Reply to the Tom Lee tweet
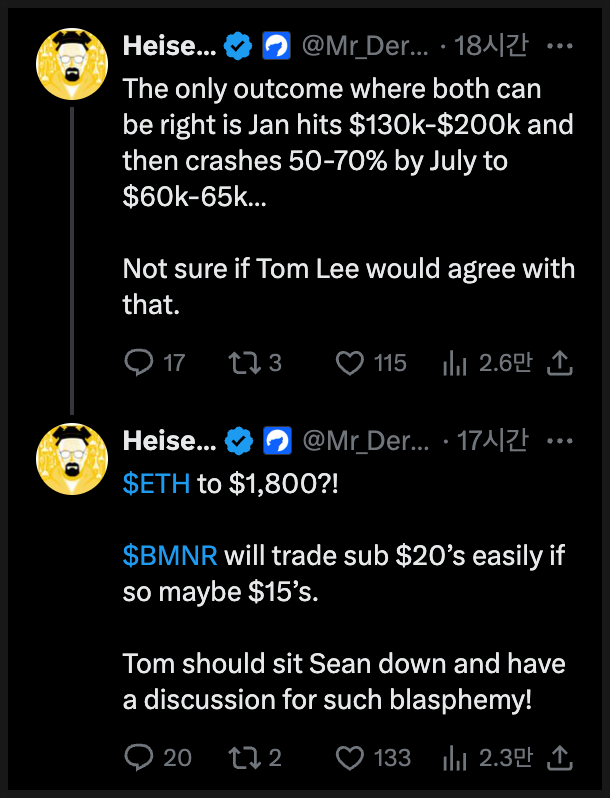The image size is (610, 798). (138, 362)
